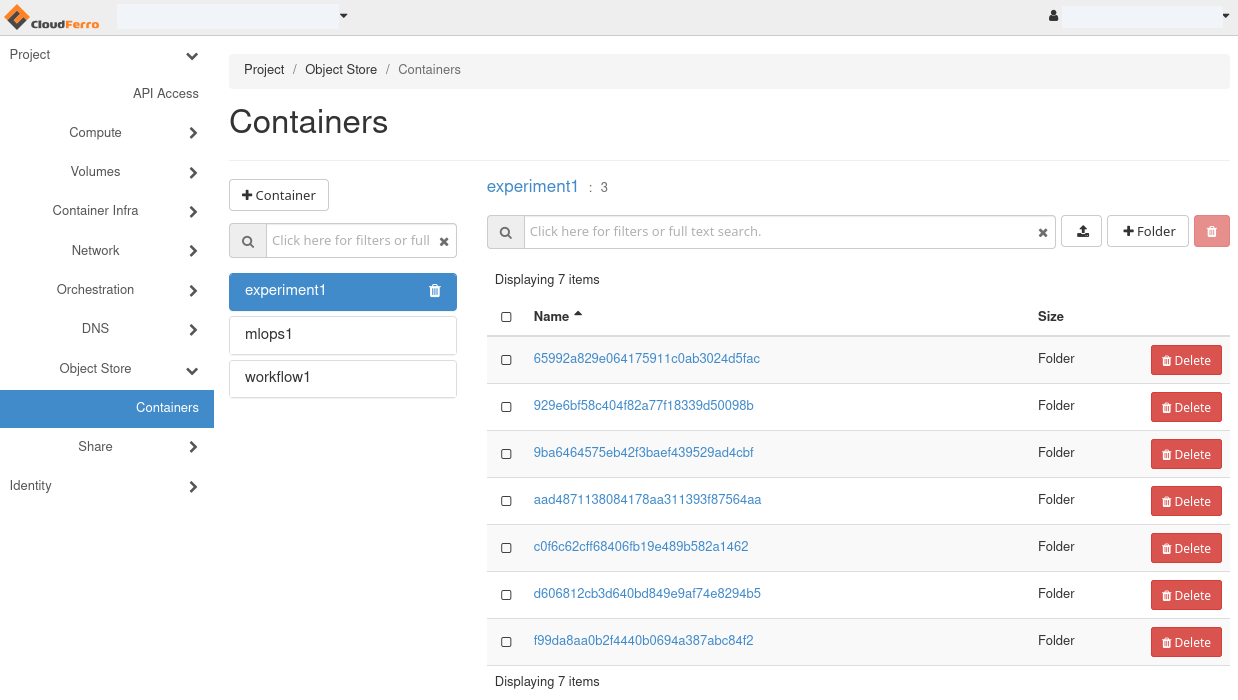Check the box for folder c0f6c62cff68406fb19e489b582a1462
Screen dimensions: 1238x700
click(506, 548)
